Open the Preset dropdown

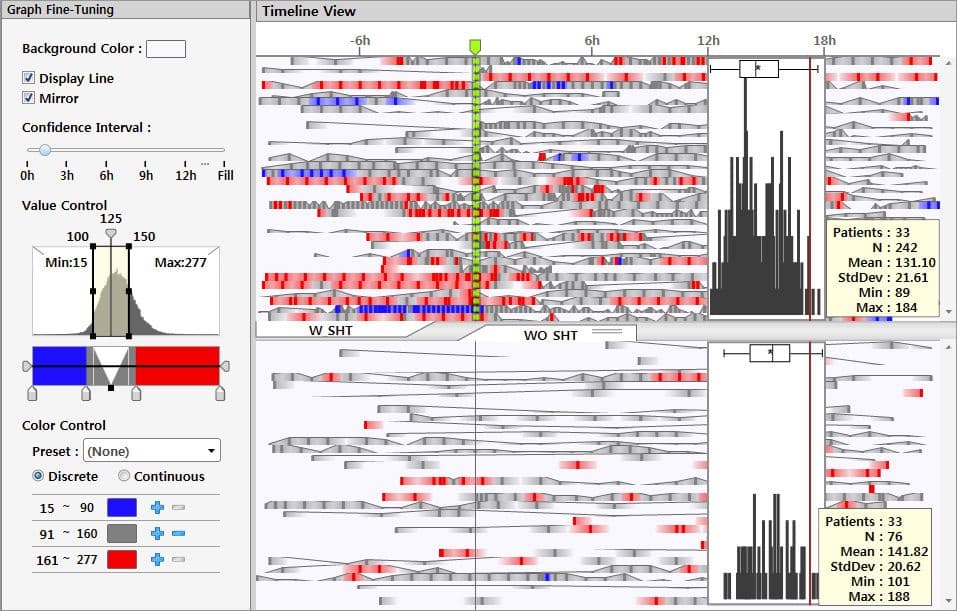pos(152,451)
